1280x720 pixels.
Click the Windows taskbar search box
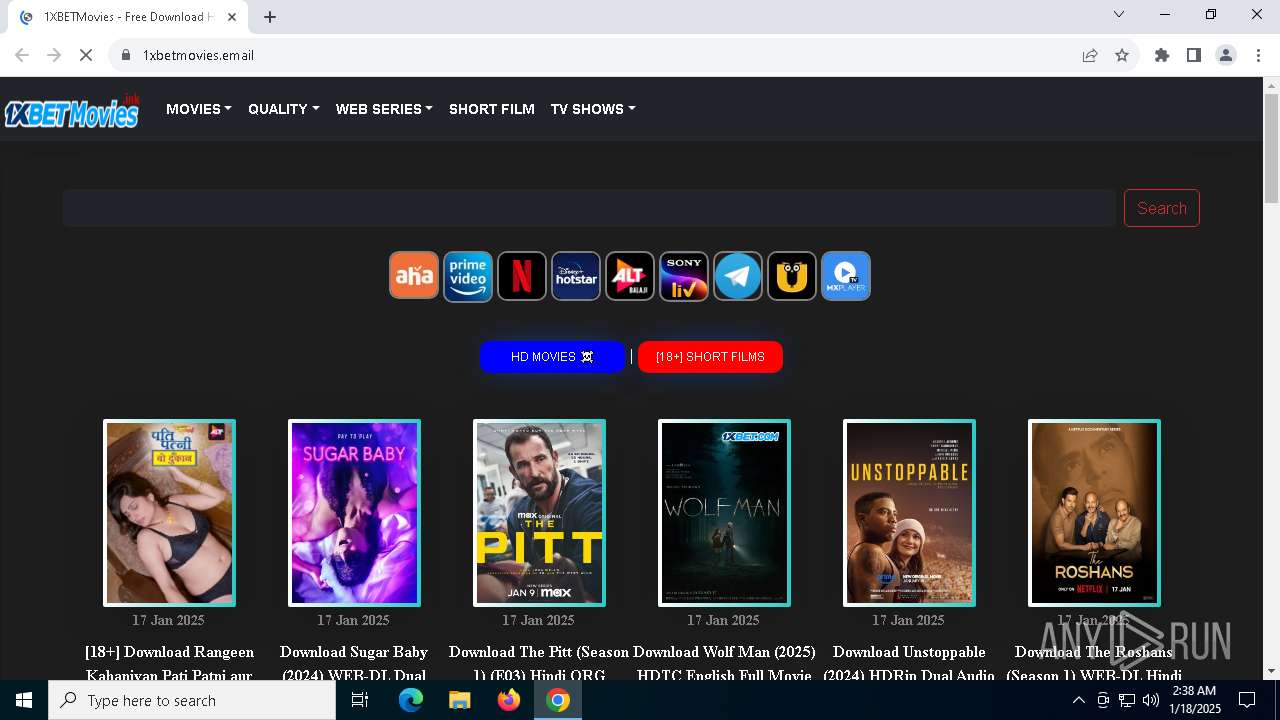(192, 700)
